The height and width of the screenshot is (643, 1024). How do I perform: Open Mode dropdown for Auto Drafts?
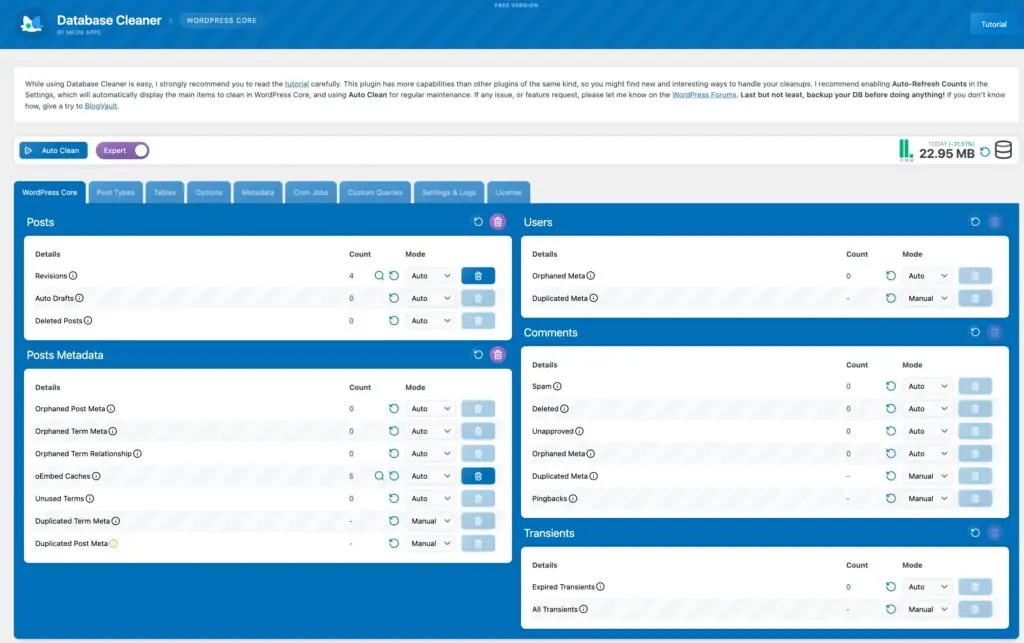pos(430,298)
